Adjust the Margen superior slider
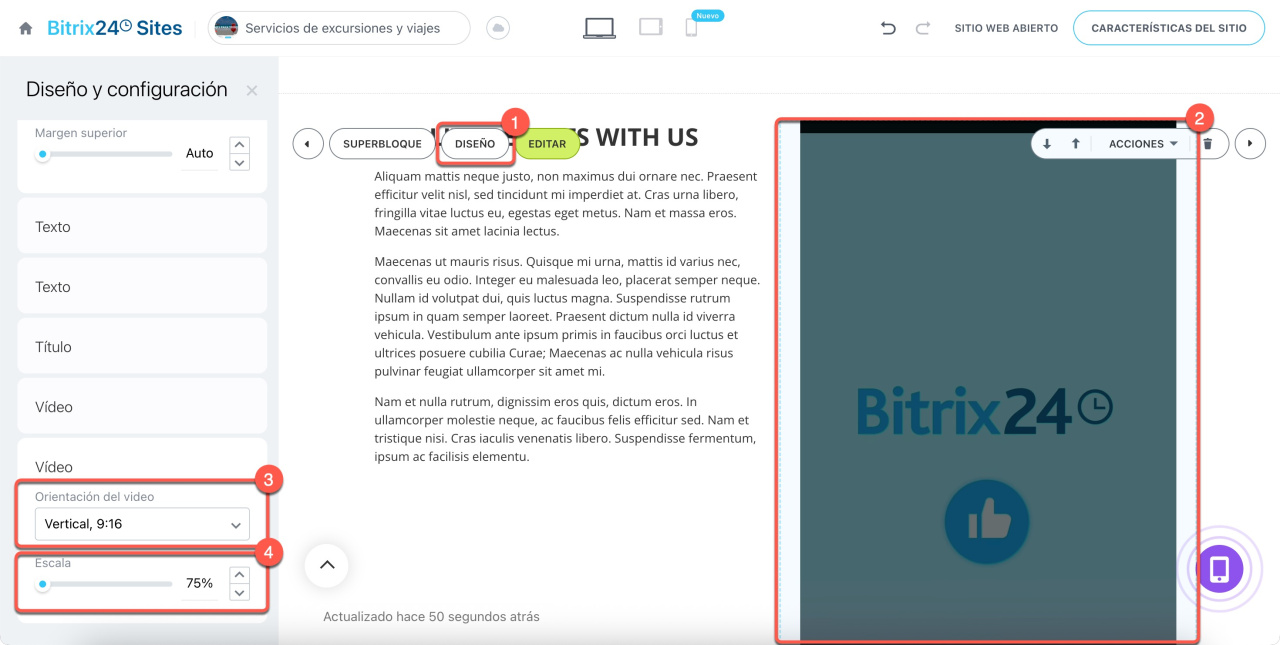 click(x=104, y=154)
